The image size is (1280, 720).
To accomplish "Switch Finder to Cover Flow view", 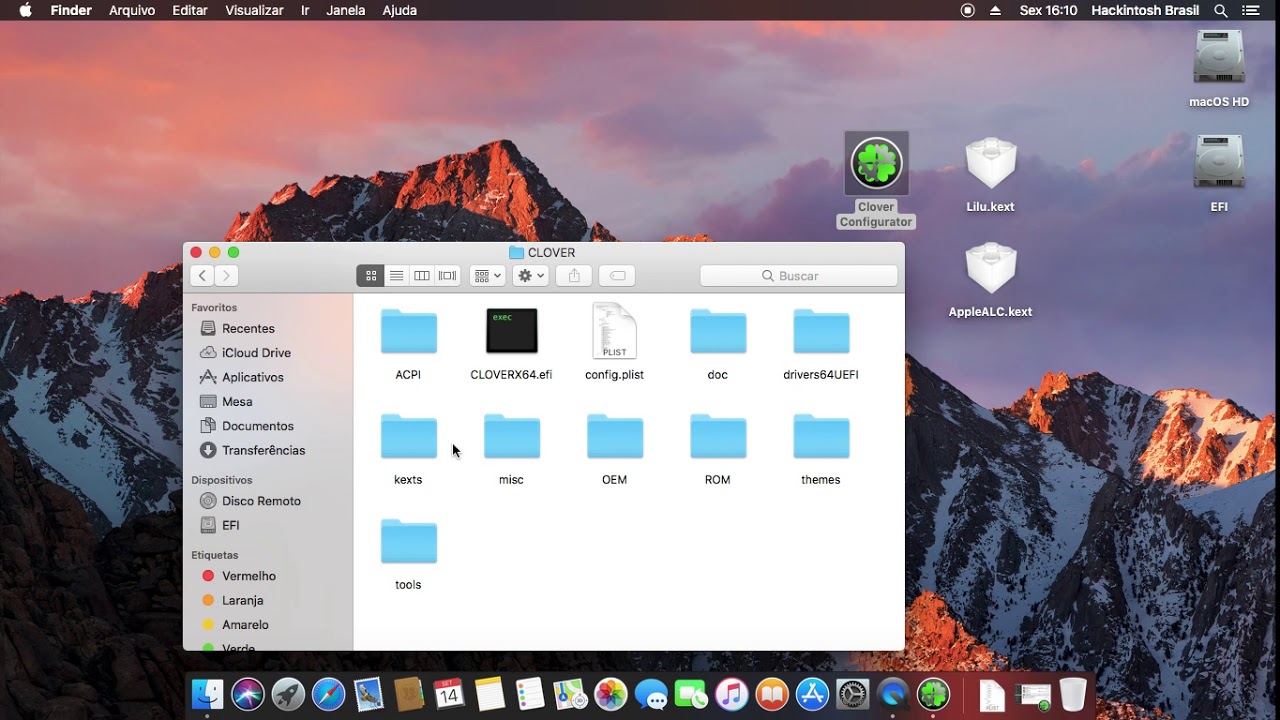I will click(448, 275).
